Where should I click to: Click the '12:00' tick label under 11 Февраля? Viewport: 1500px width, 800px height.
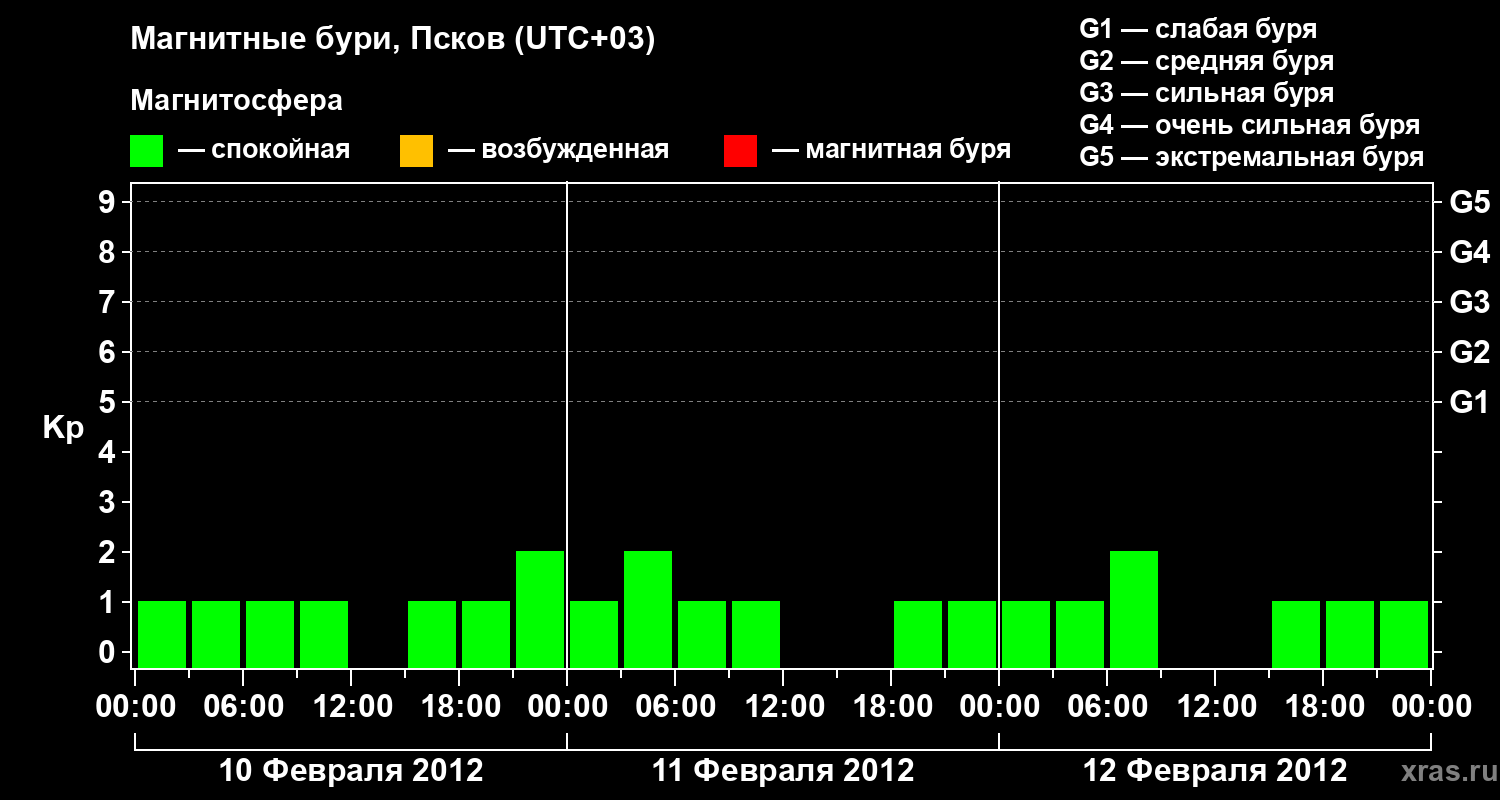783,708
